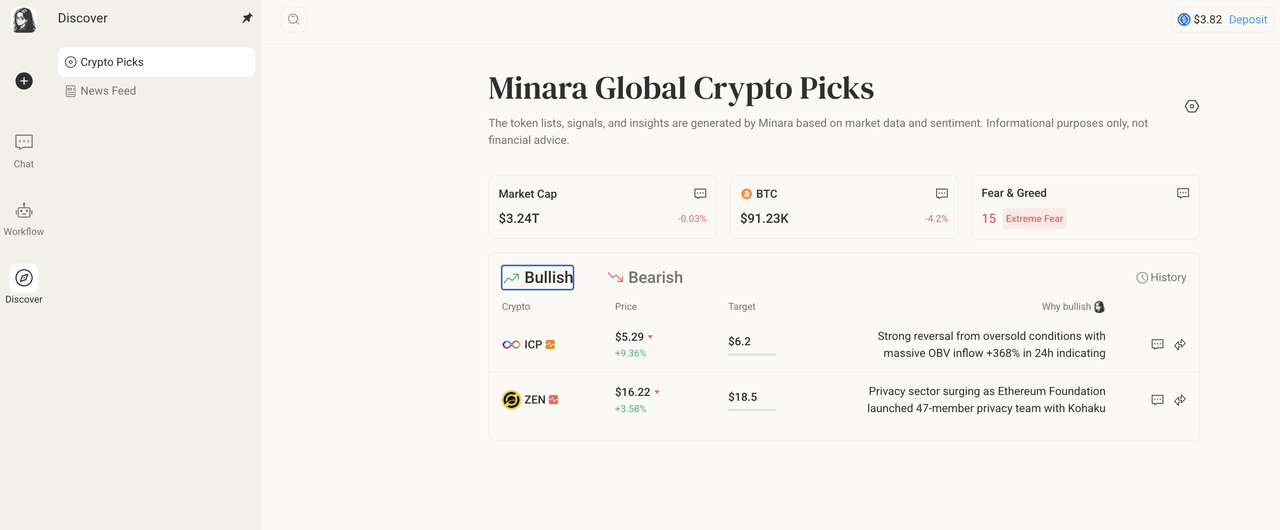The width and height of the screenshot is (1280, 530).
Task: Click the swap icon on ICP row
Action: [x=1180, y=344]
